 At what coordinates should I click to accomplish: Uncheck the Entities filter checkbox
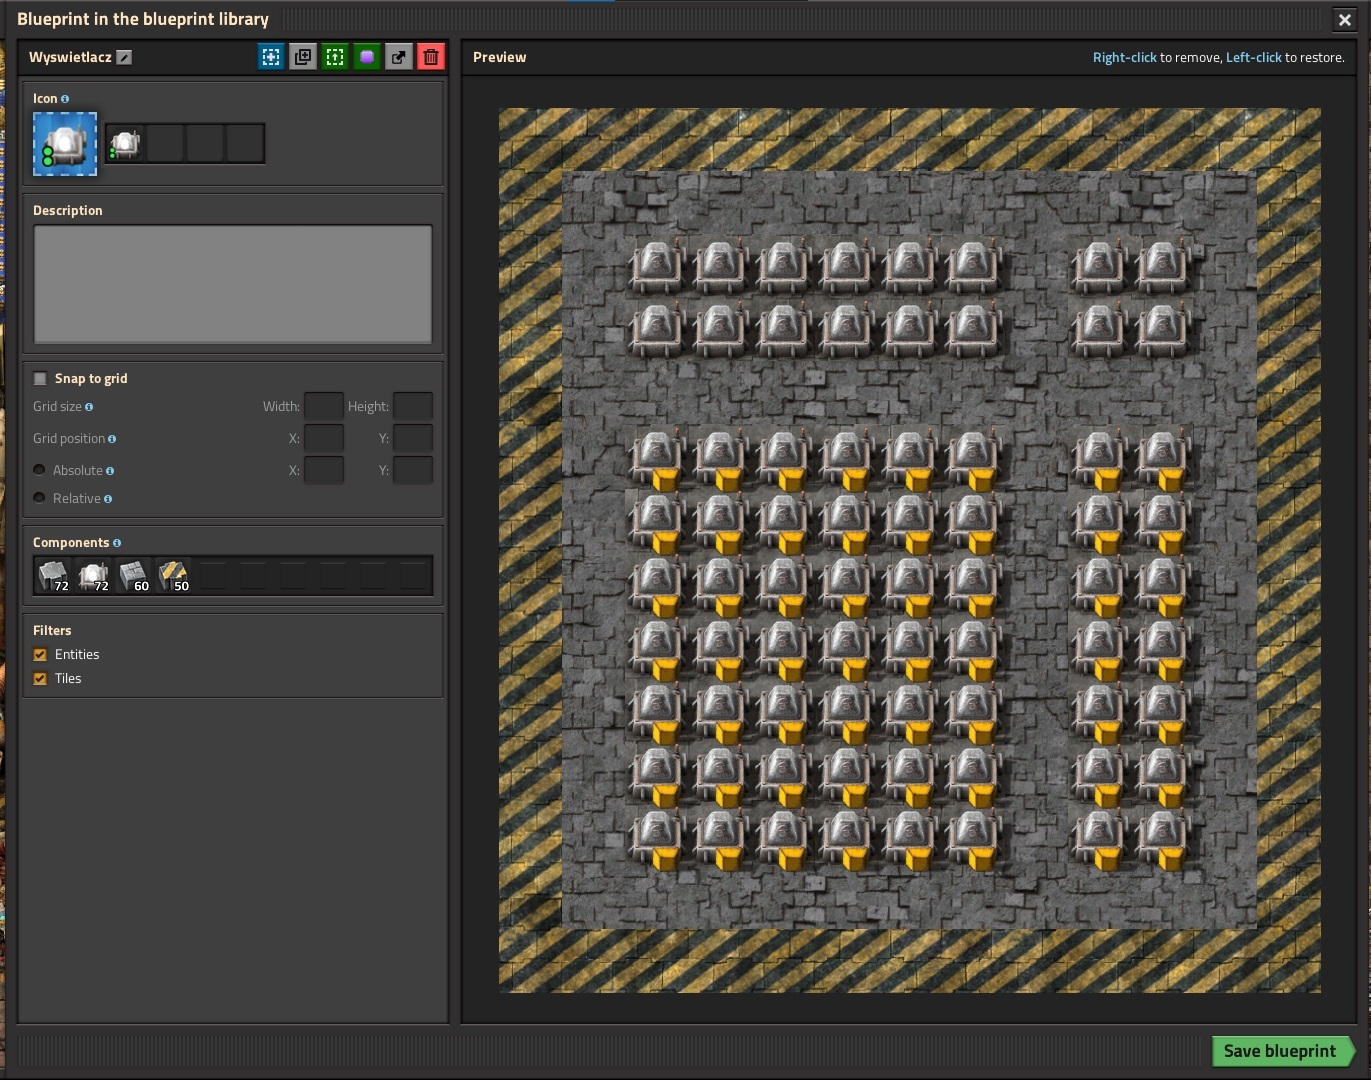(40, 655)
